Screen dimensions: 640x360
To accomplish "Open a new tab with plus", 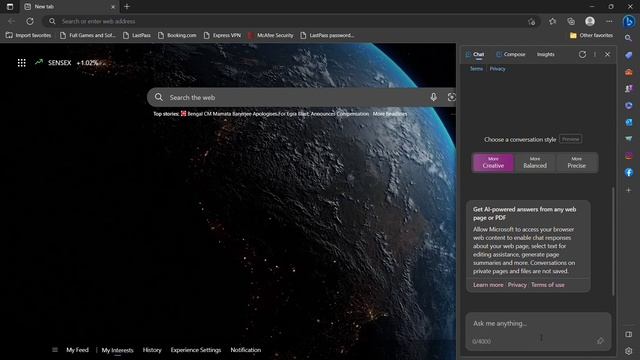I will [127, 7].
